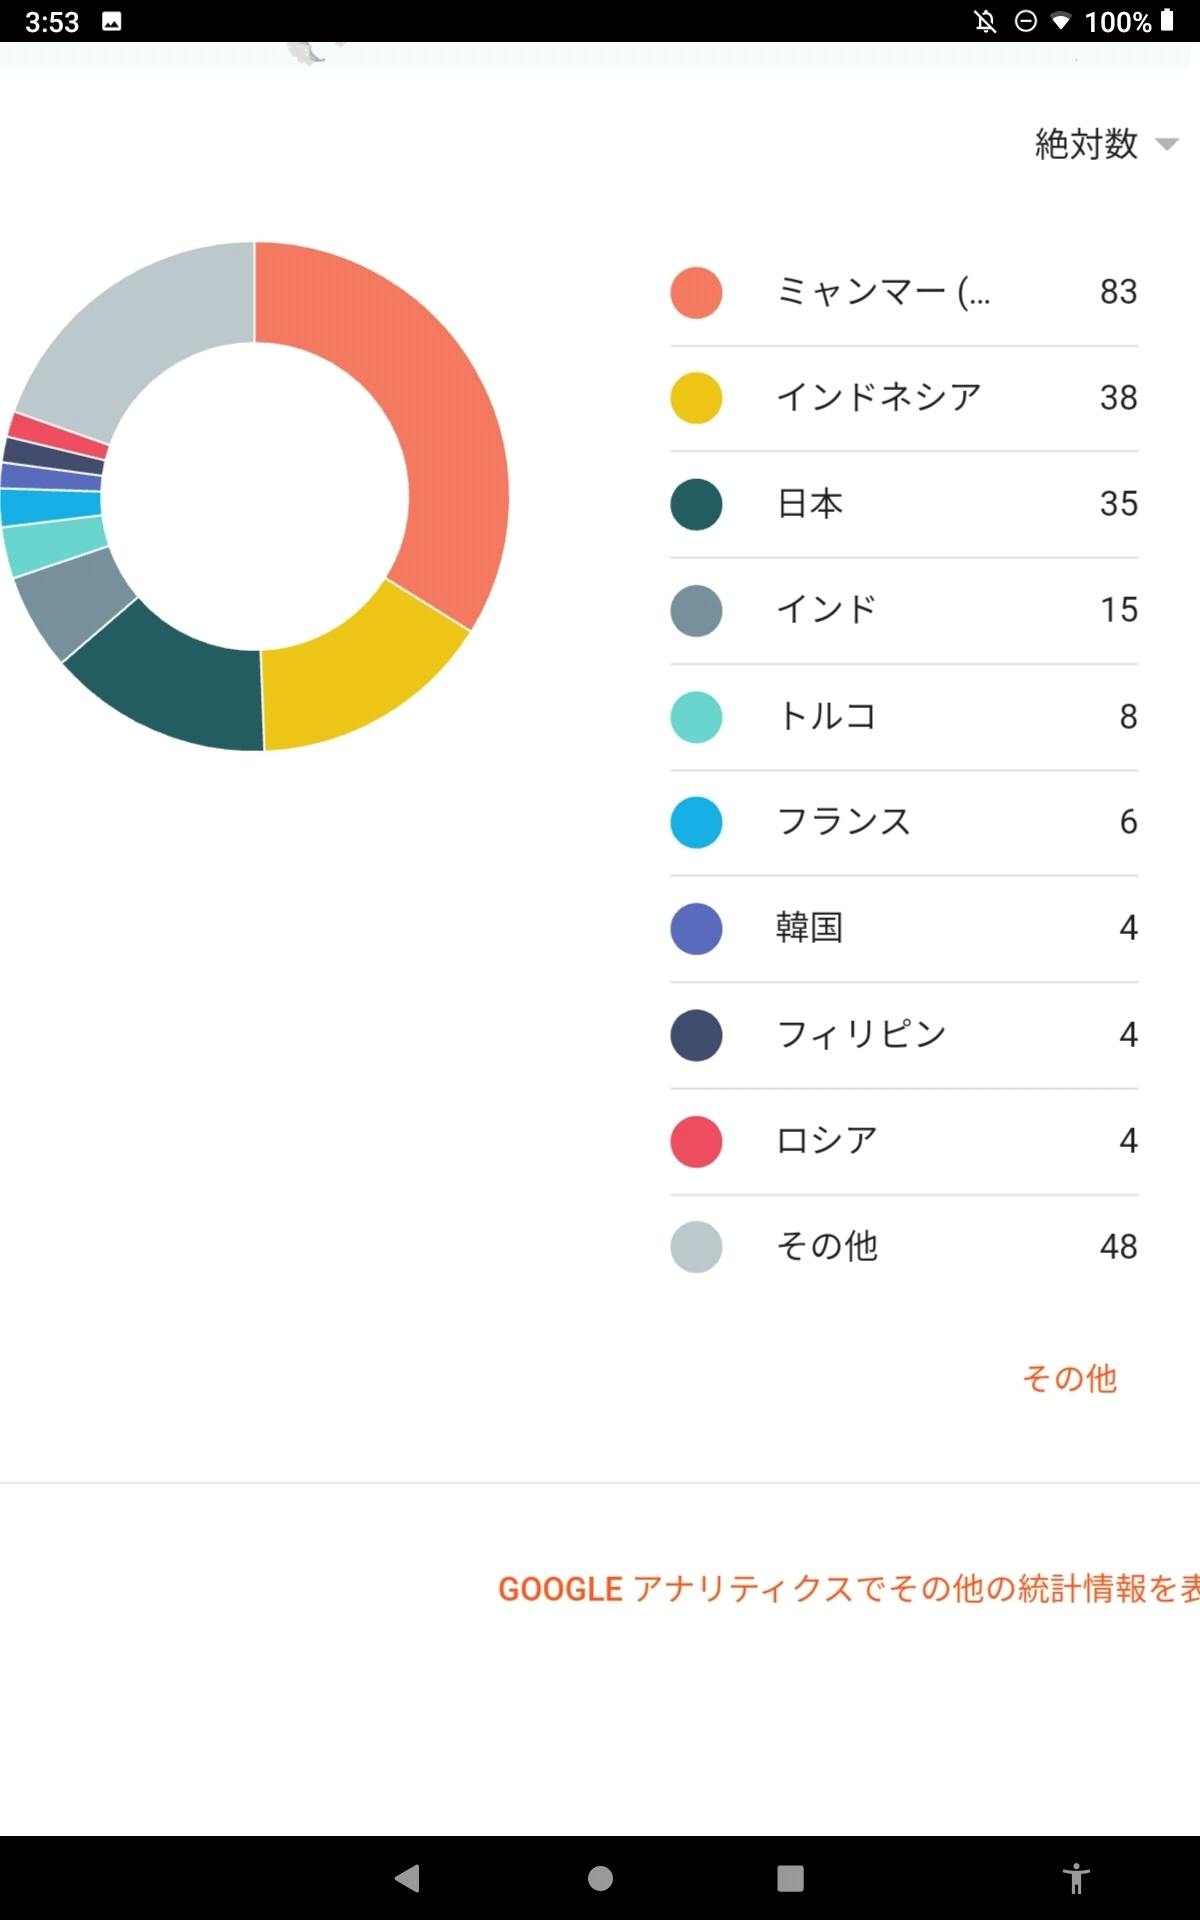
Task: Tap the Wi-Fi signal icon
Action: tap(1060, 21)
